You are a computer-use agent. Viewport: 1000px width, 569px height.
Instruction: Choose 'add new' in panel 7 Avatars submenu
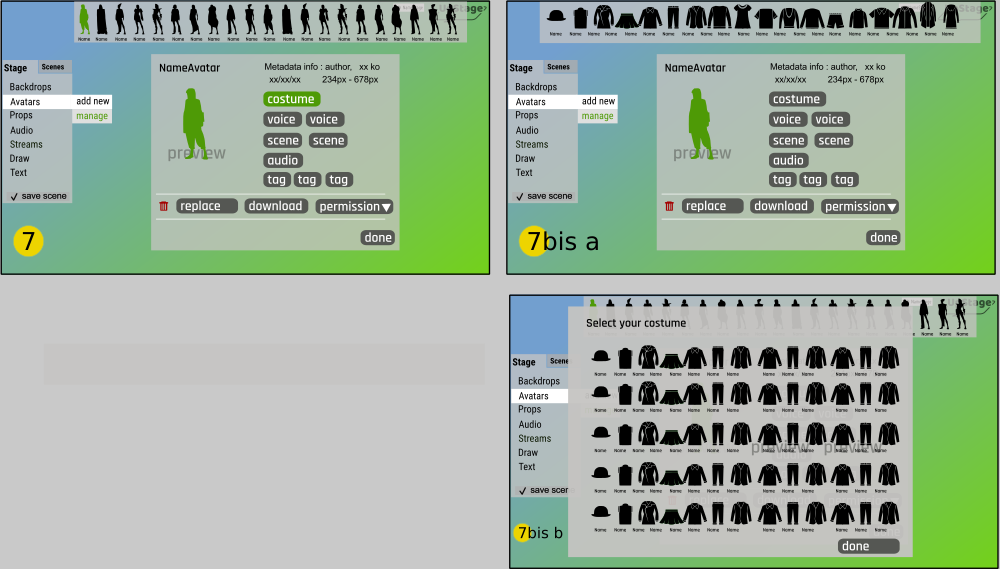point(93,101)
